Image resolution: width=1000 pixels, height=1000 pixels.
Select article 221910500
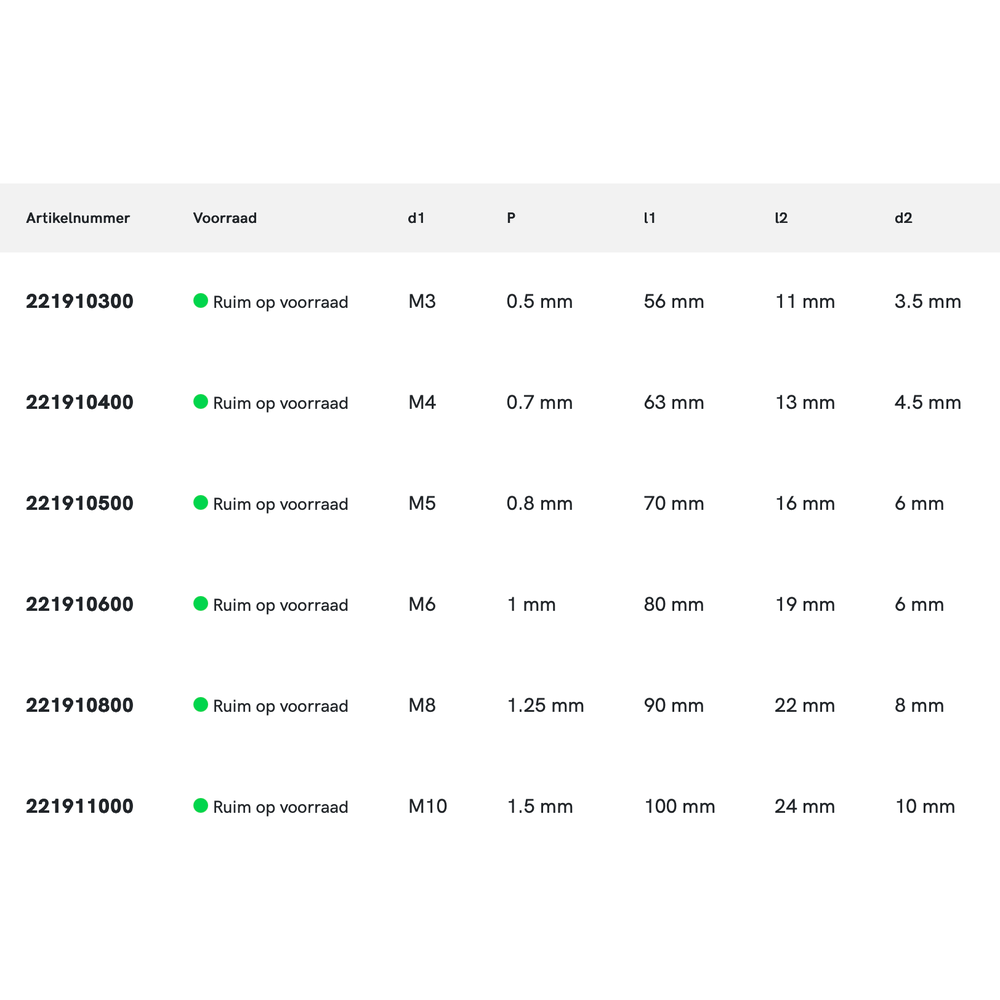point(79,503)
